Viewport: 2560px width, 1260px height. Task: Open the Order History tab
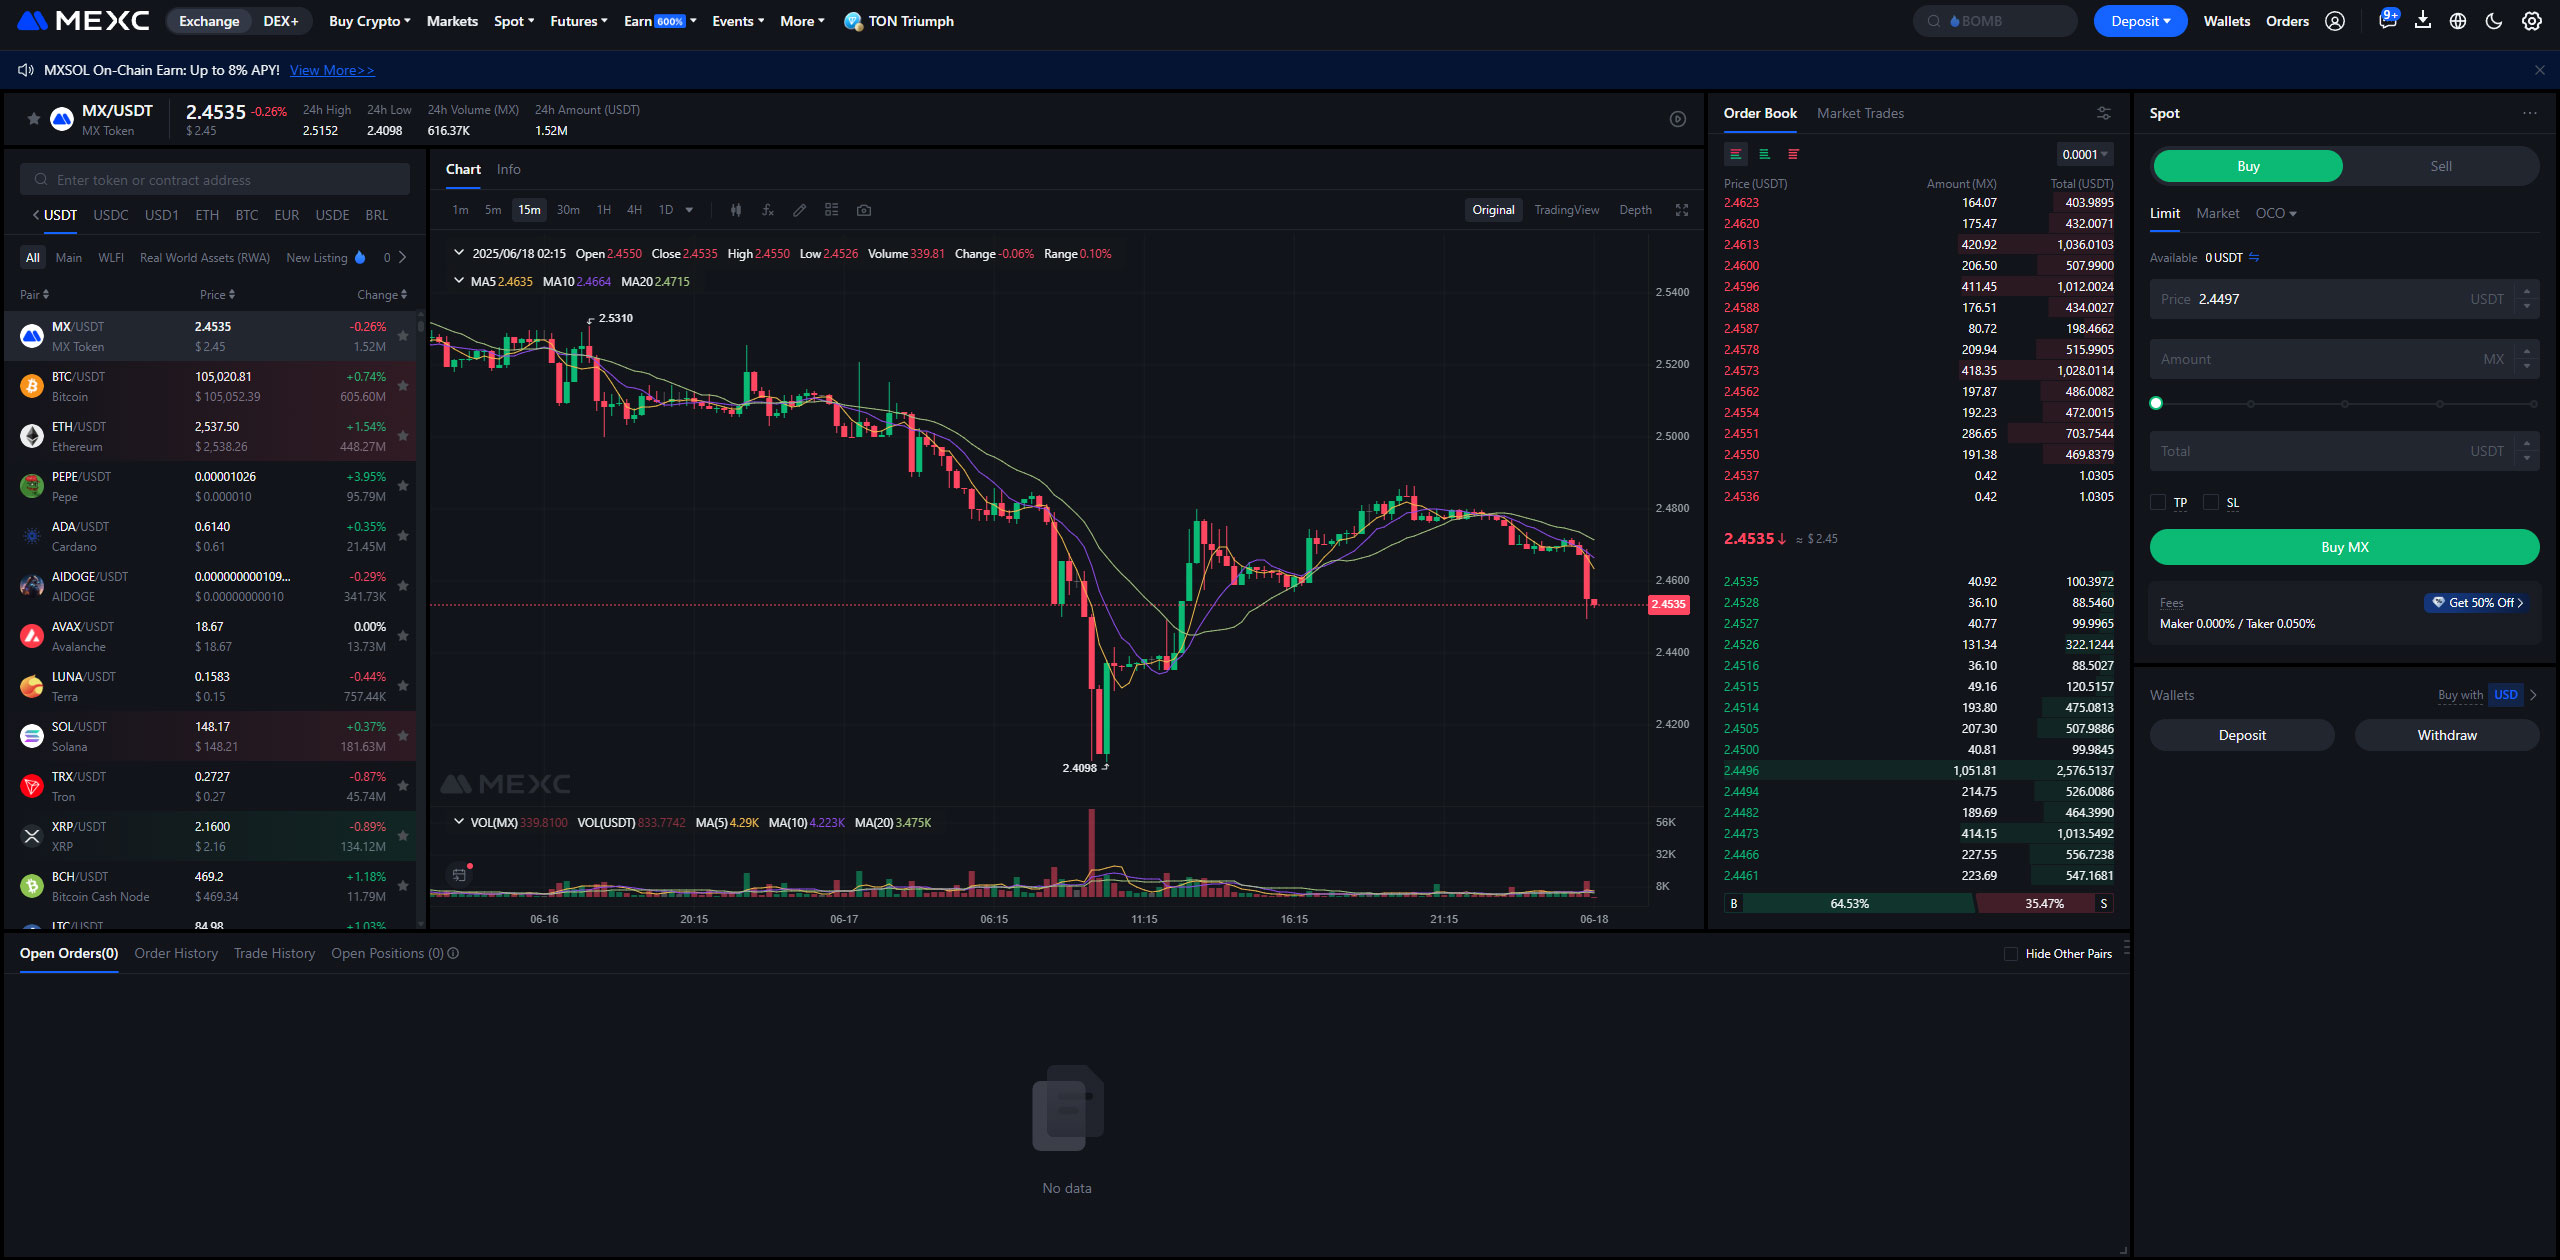176,953
